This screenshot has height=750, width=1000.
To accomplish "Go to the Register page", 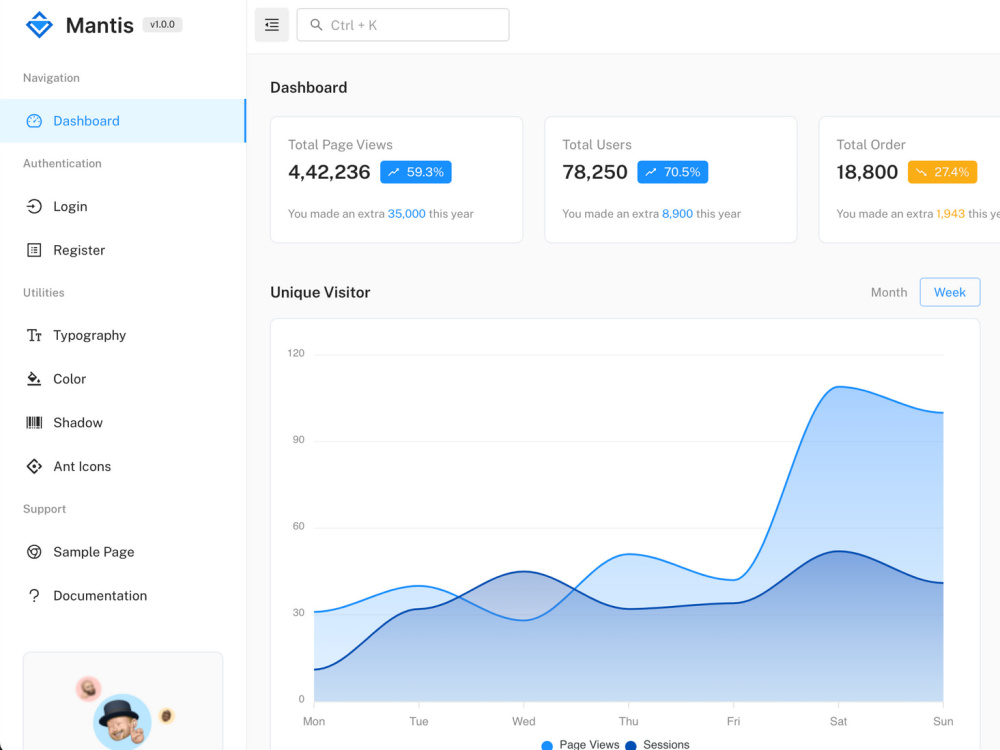I will [123, 250].
